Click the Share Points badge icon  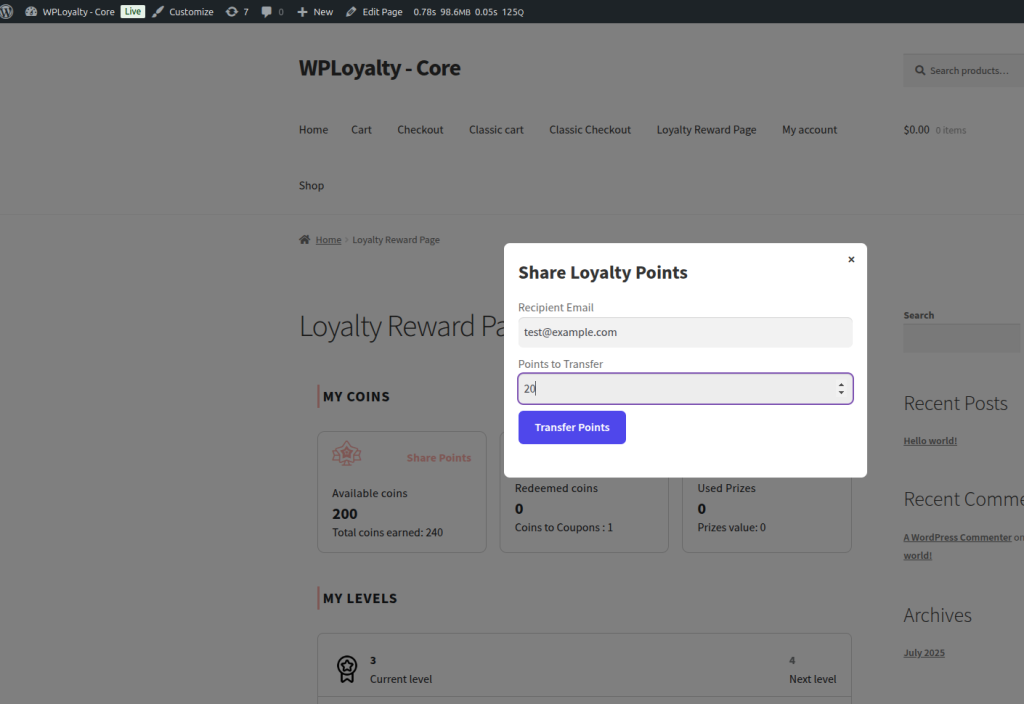click(347, 452)
